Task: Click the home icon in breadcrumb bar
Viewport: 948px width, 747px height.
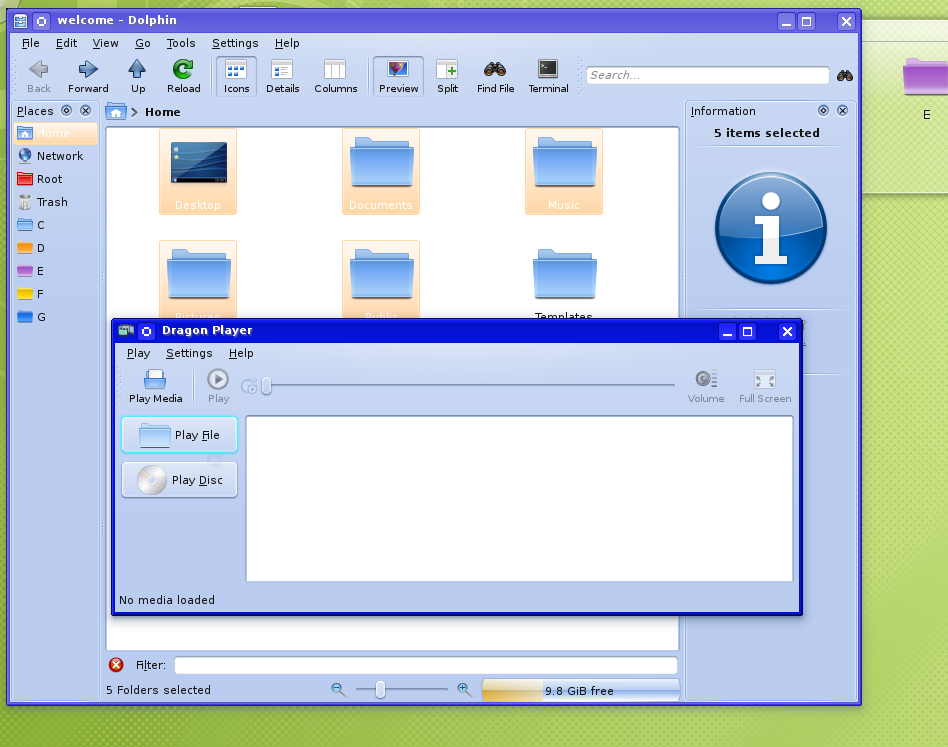Action: 115,112
